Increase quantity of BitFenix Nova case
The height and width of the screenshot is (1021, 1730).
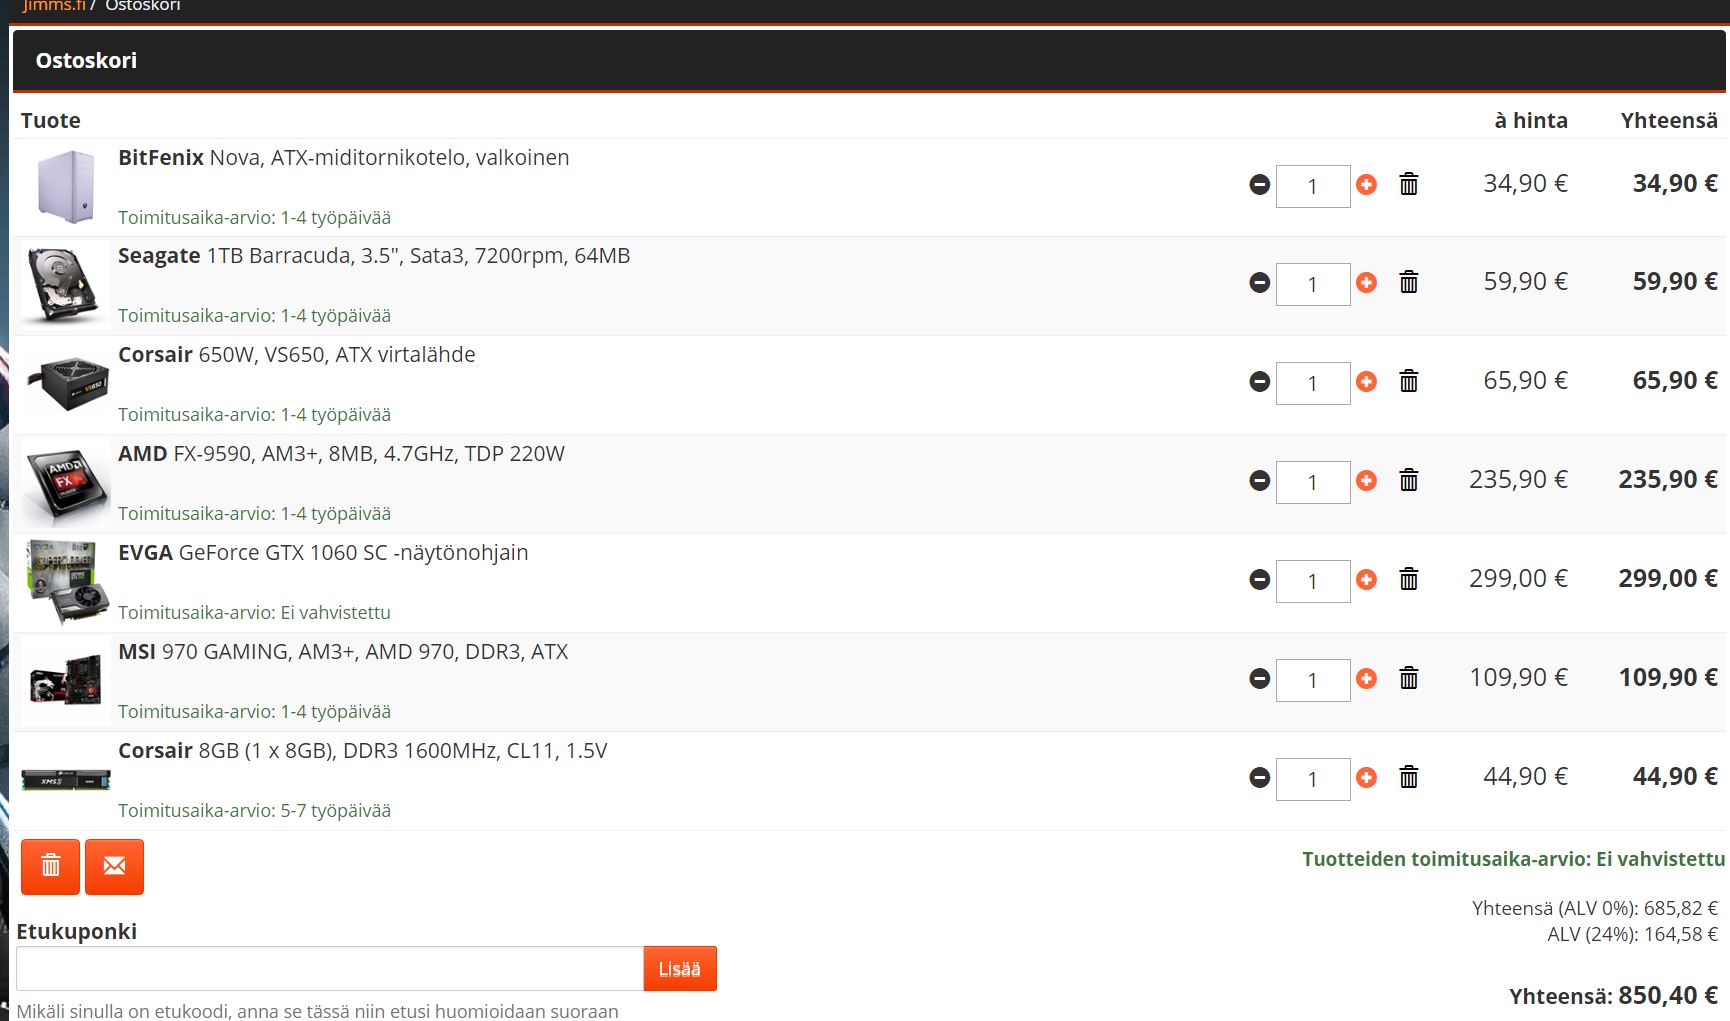[x=1366, y=185]
